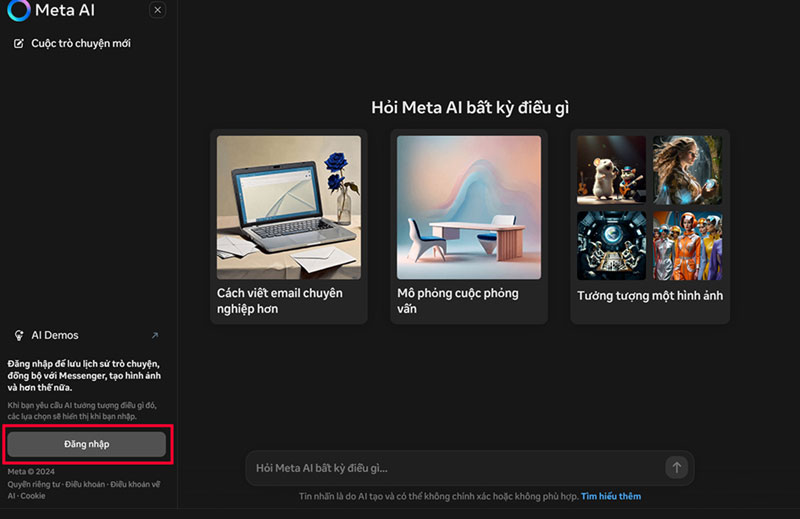This screenshot has width=800, height=519.
Task: Click the AI Demos lightbulb icon
Action: [x=18, y=336]
